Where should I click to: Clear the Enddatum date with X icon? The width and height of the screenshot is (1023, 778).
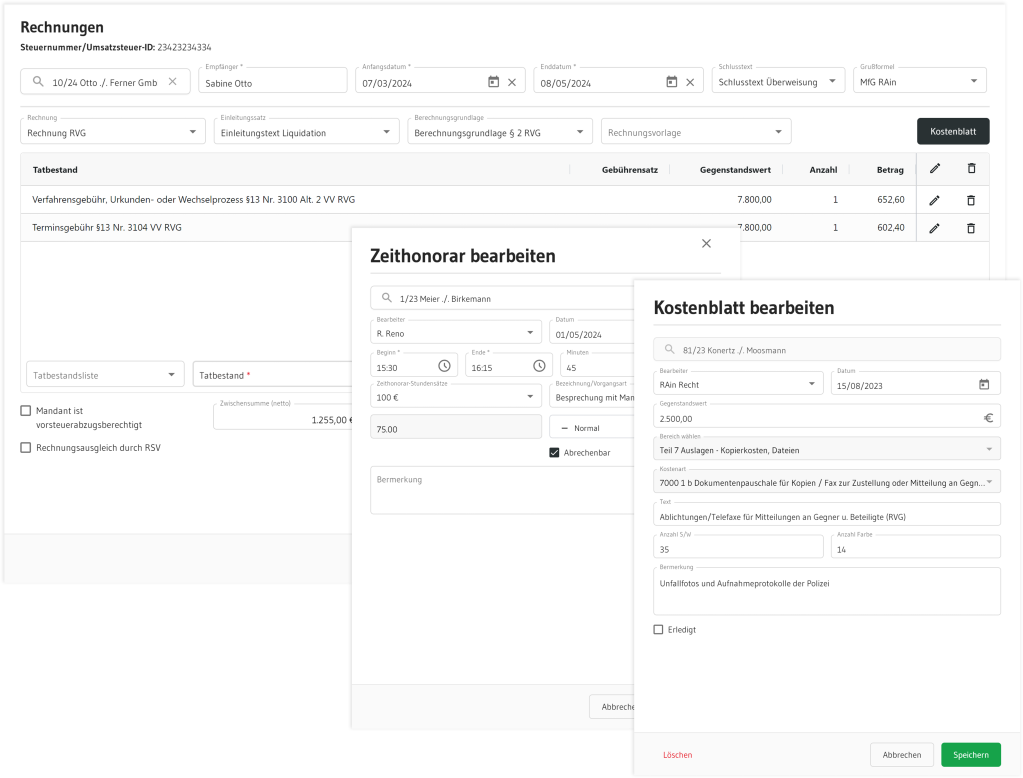click(x=690, y=82)
